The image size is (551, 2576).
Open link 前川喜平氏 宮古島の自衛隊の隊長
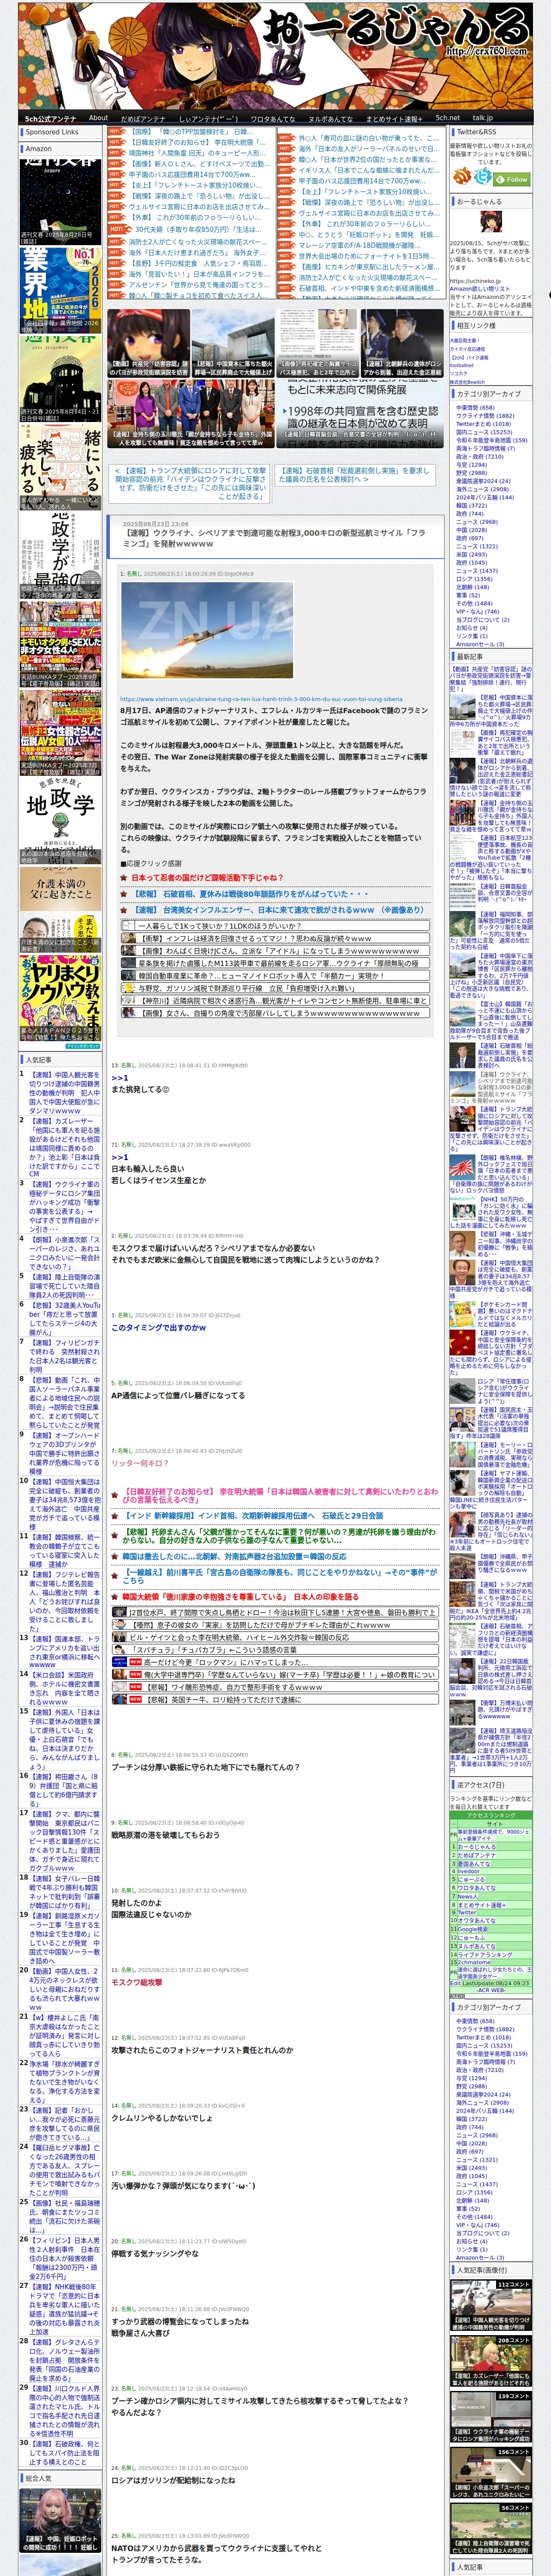(x=279, y=1577)
